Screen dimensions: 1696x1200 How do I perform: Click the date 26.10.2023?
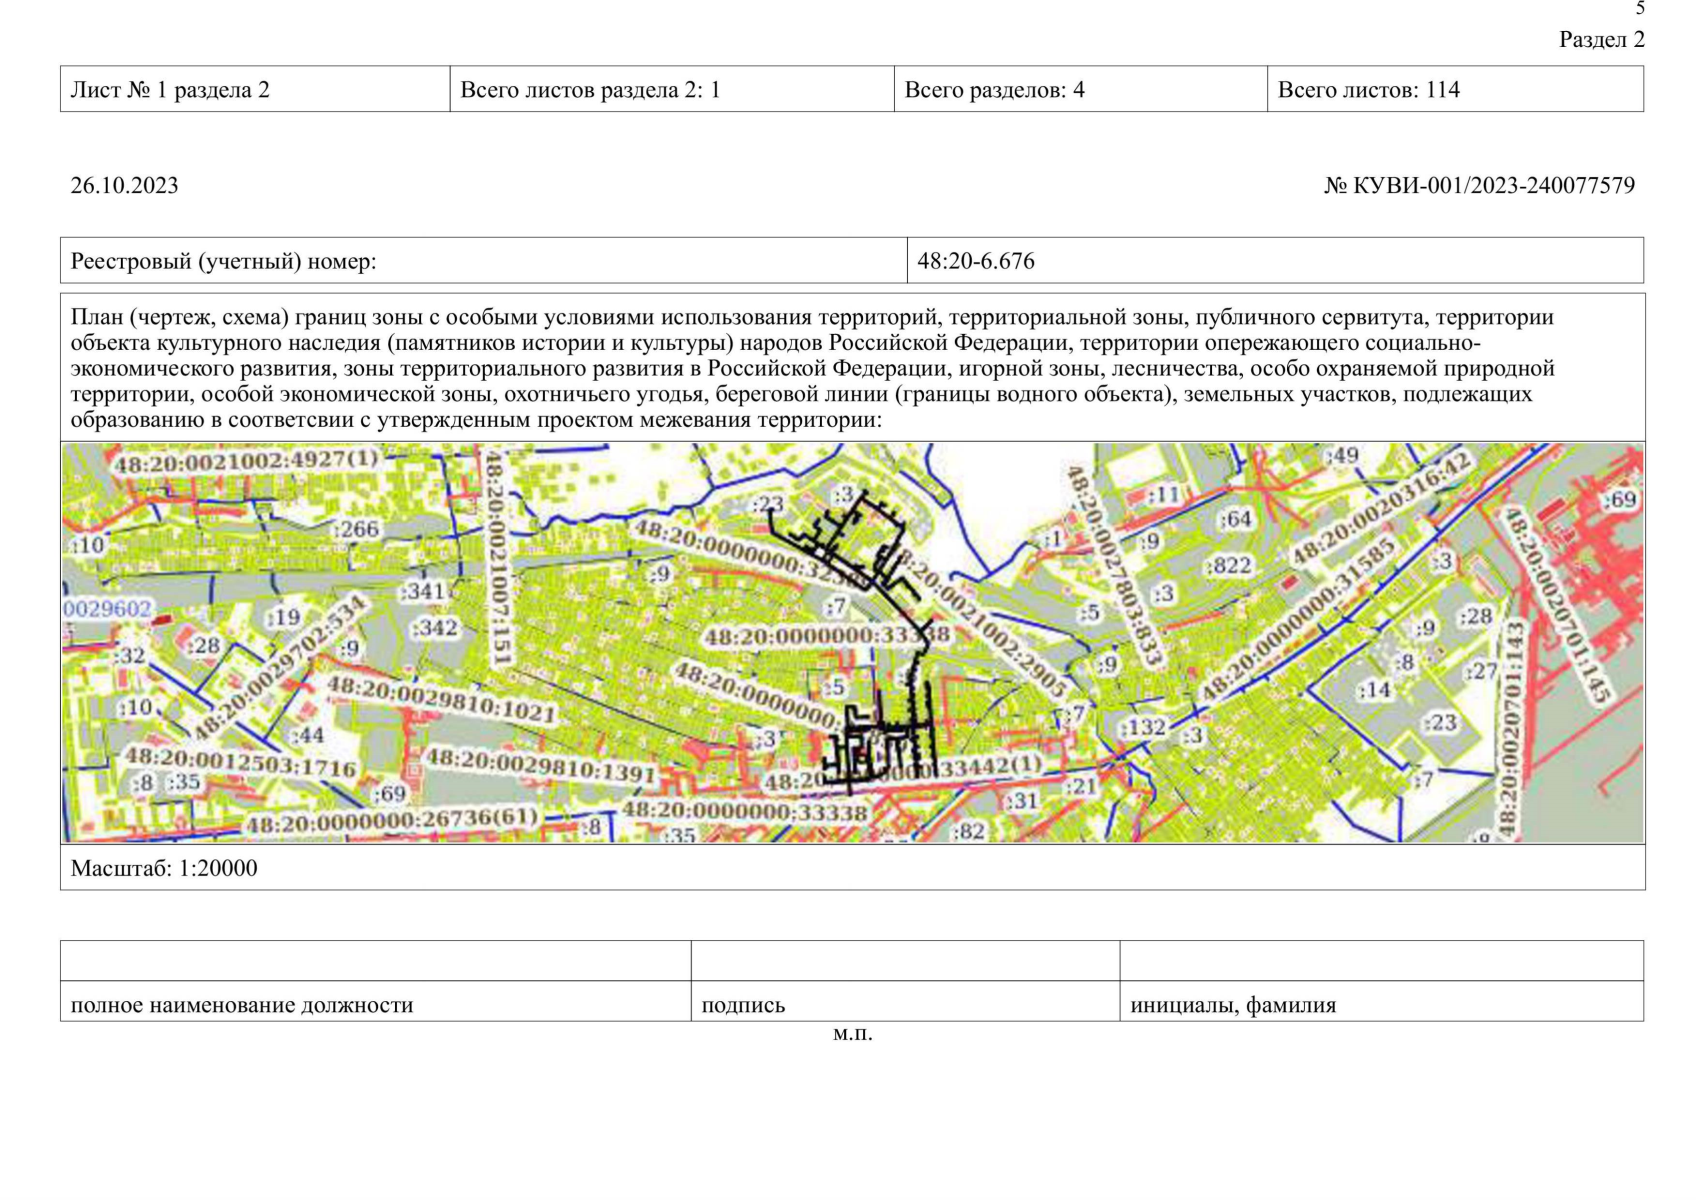[x=124, y=186]
